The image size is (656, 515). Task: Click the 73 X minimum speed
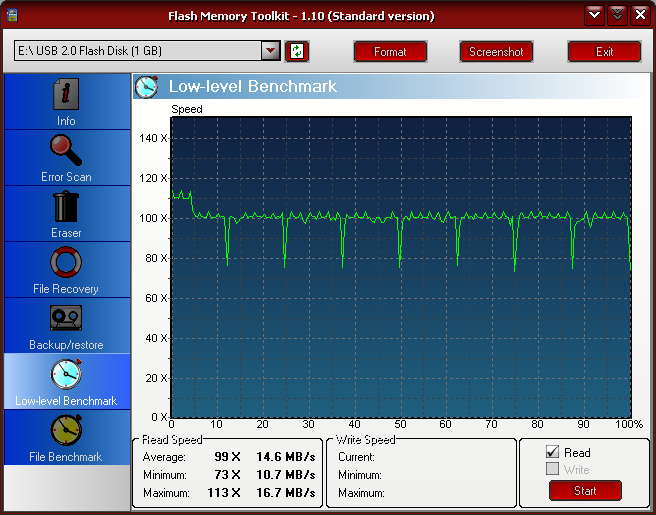coord(227,475)
